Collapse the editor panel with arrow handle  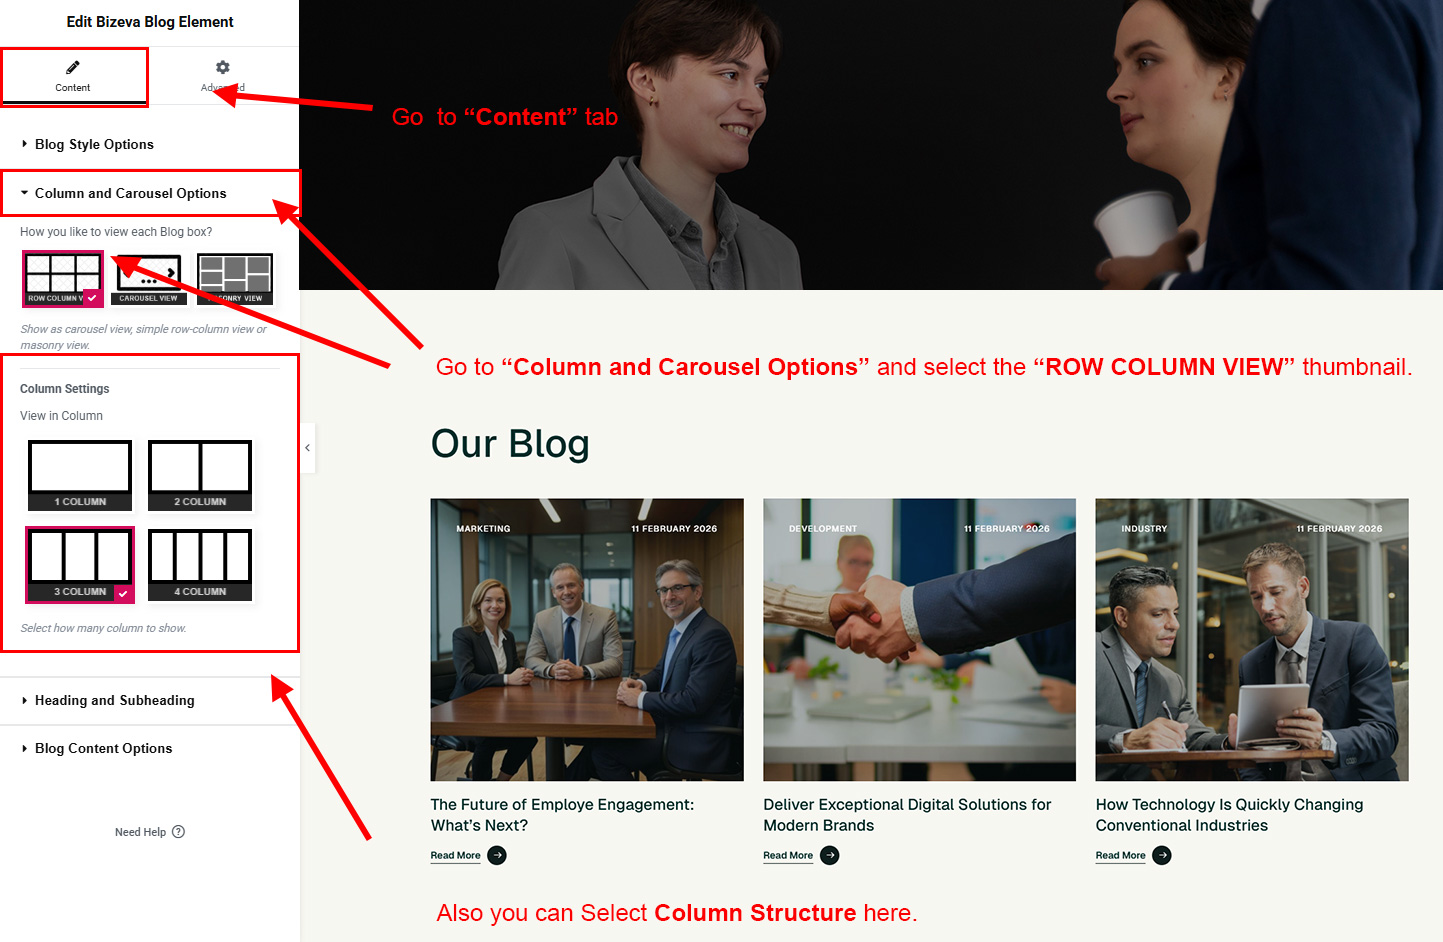[308, 448]
